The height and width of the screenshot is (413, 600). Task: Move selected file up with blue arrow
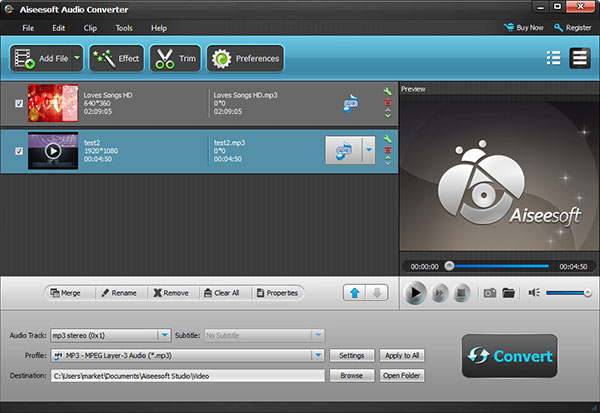[354, 293]
